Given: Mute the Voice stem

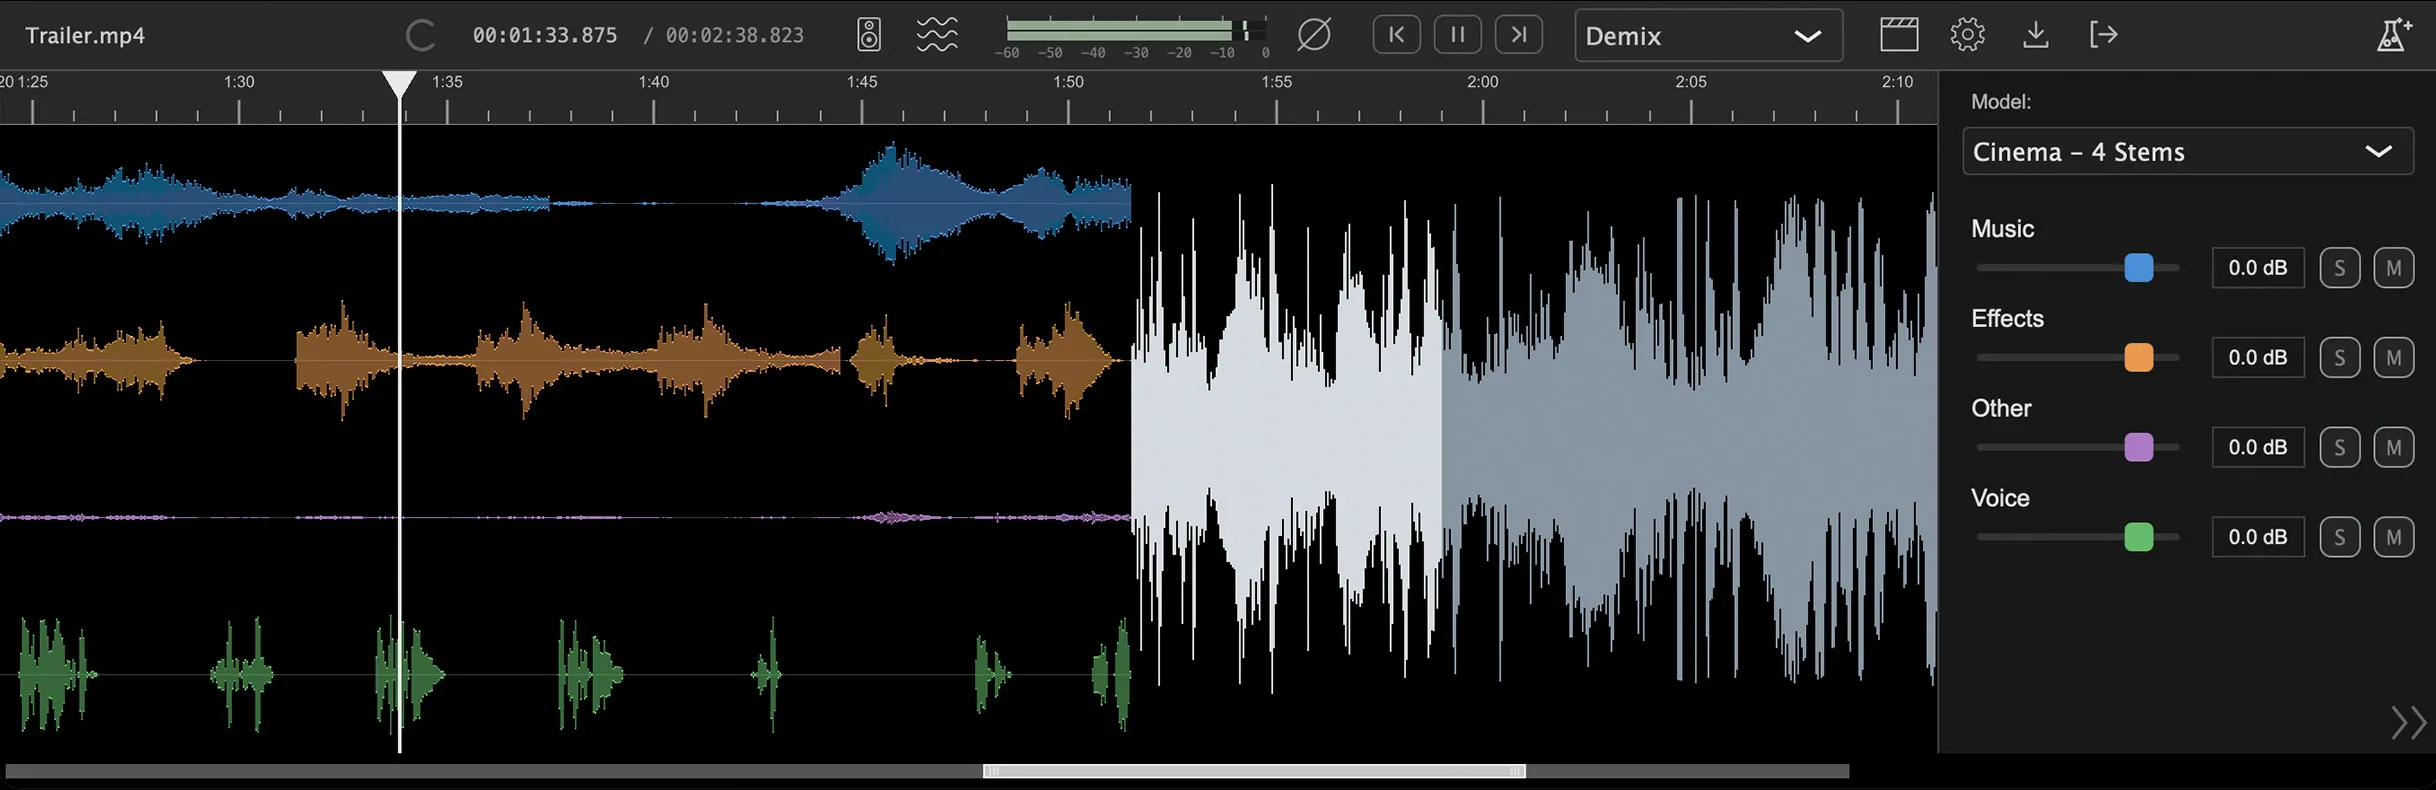Looking at the screenshot, I should [x=2393, y=538].
